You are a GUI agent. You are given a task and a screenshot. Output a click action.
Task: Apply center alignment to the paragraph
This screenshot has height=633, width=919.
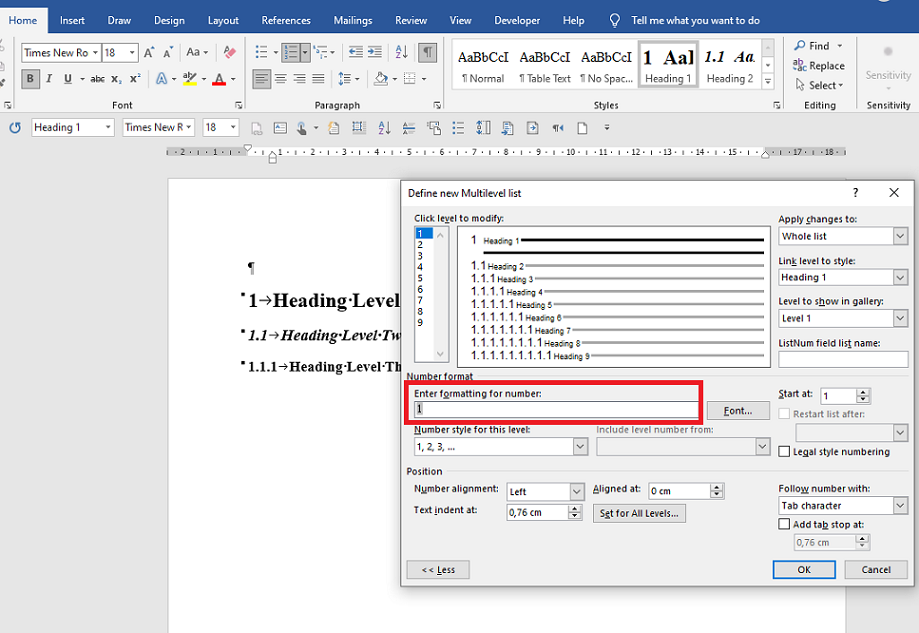[281, 79]
